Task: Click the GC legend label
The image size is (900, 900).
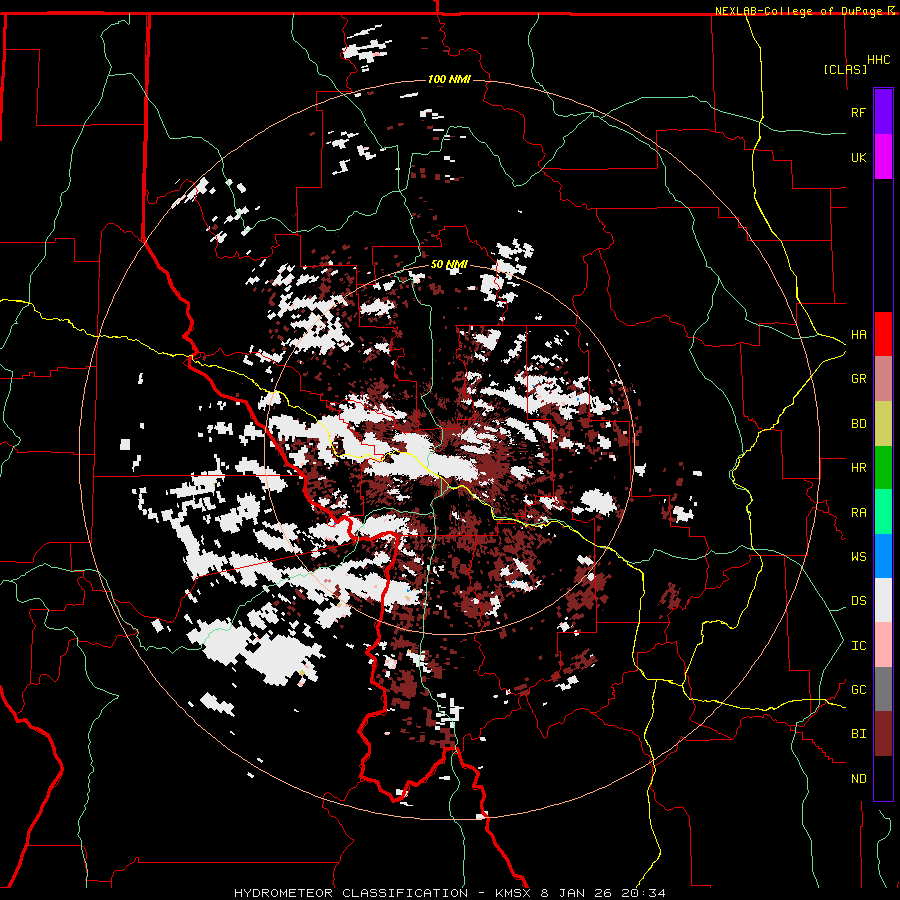Action: pyautogui.click(x=858, y=690)
